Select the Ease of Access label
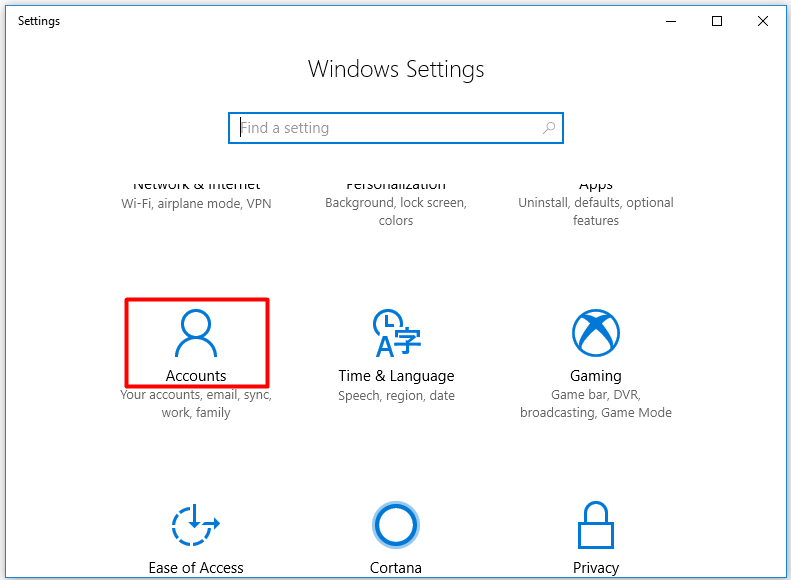791x580 pixels. pos(196,568)
